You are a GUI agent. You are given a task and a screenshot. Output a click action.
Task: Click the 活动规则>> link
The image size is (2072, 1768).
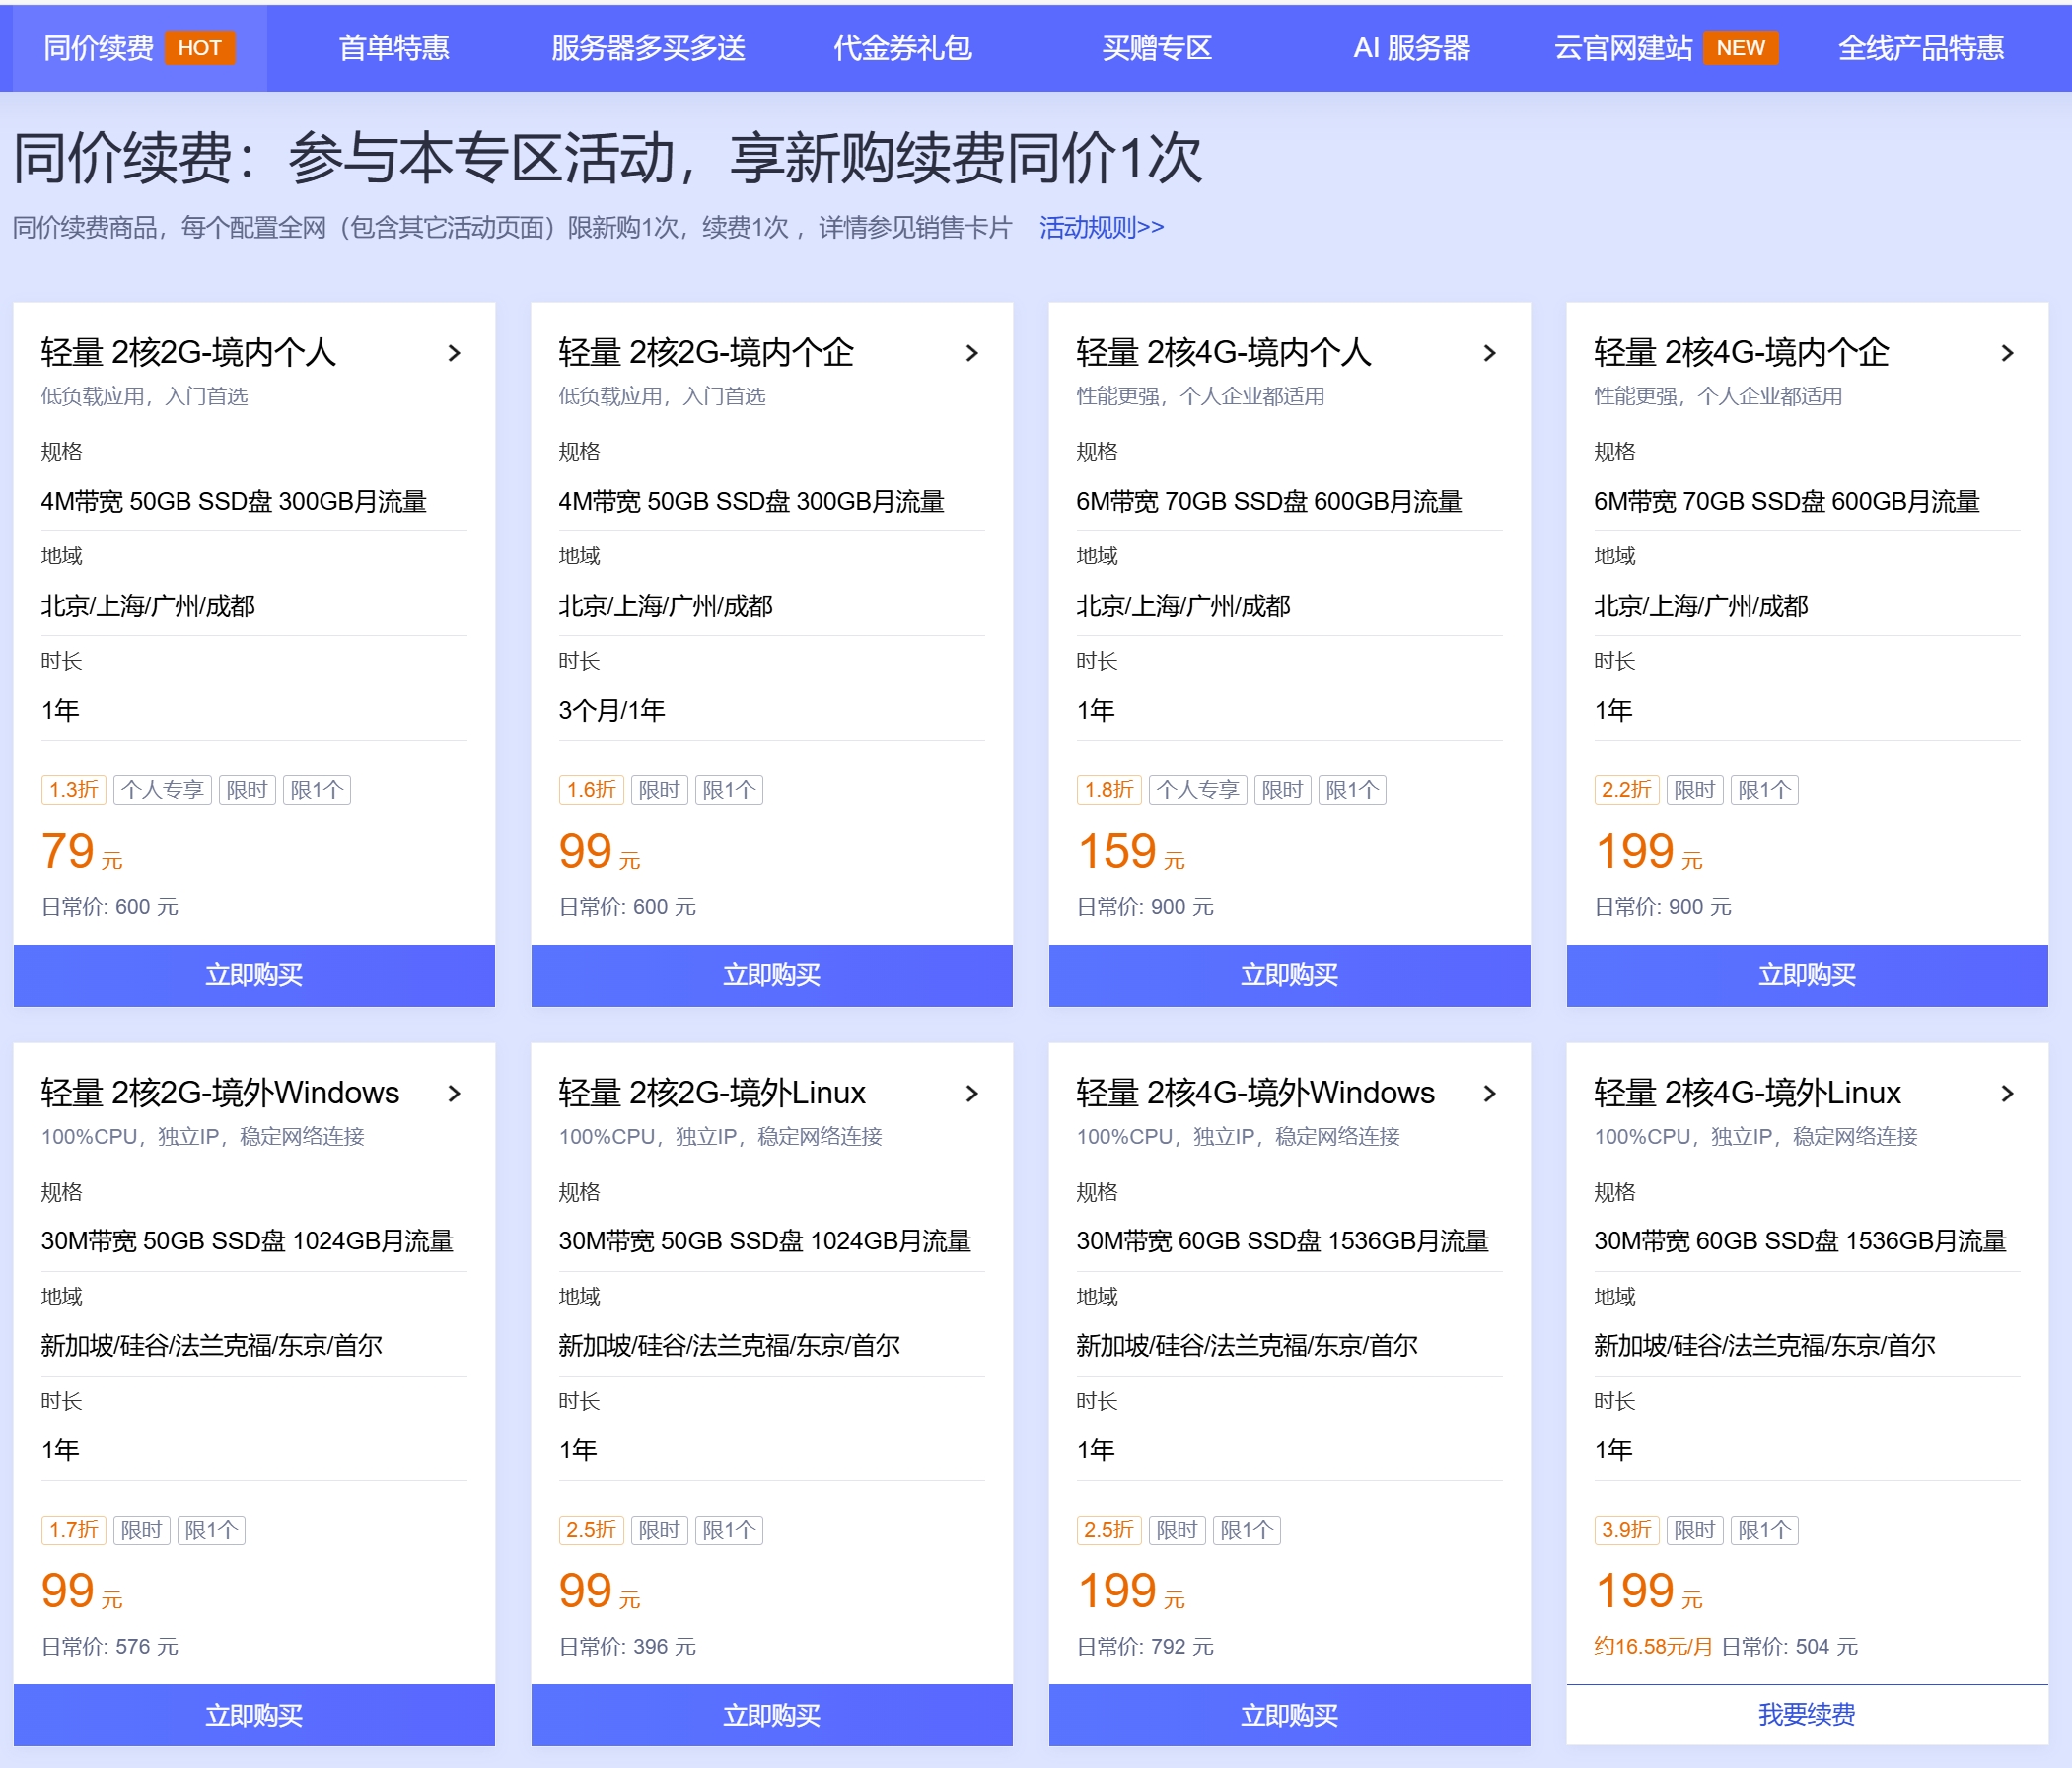point(1101,227)
